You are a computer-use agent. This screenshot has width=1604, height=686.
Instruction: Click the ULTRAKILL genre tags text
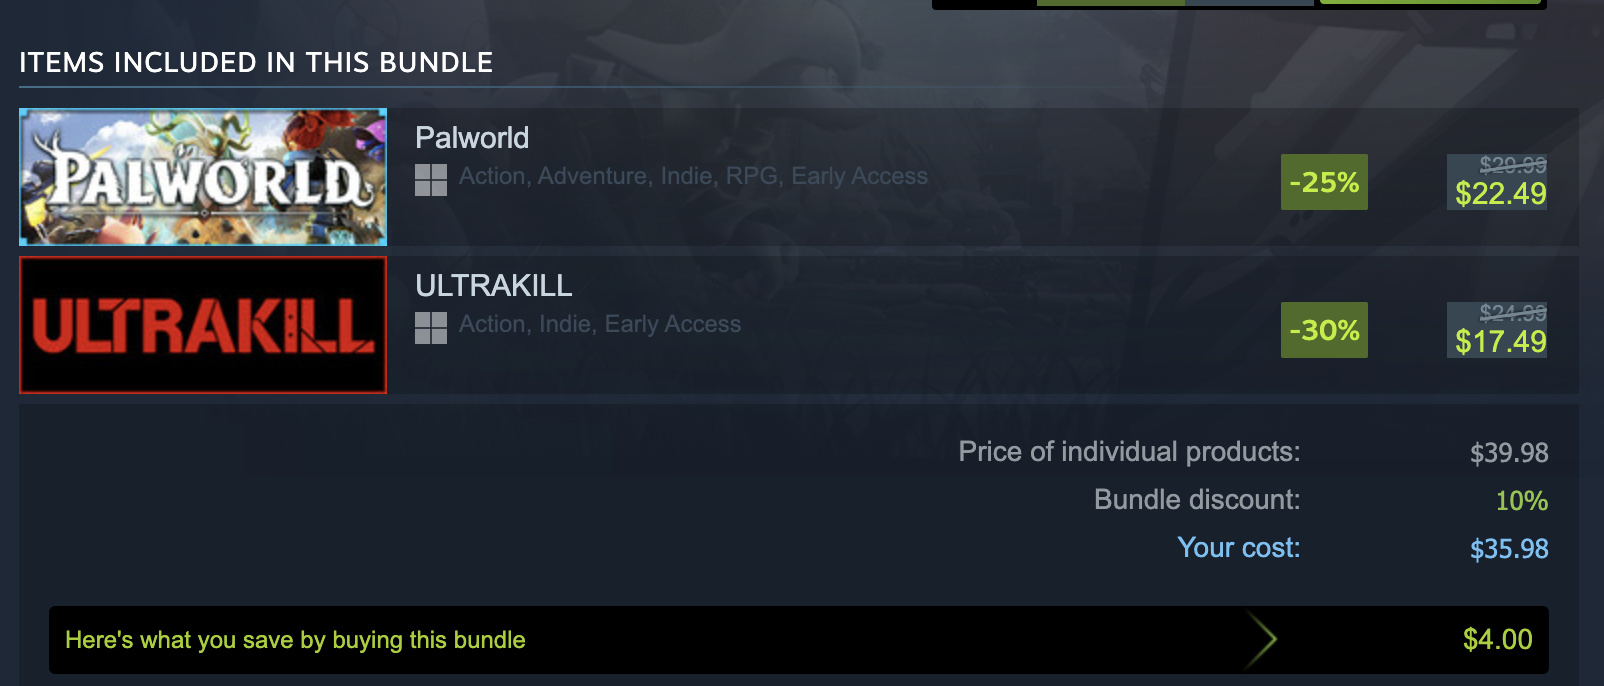(x=600, y=324)
